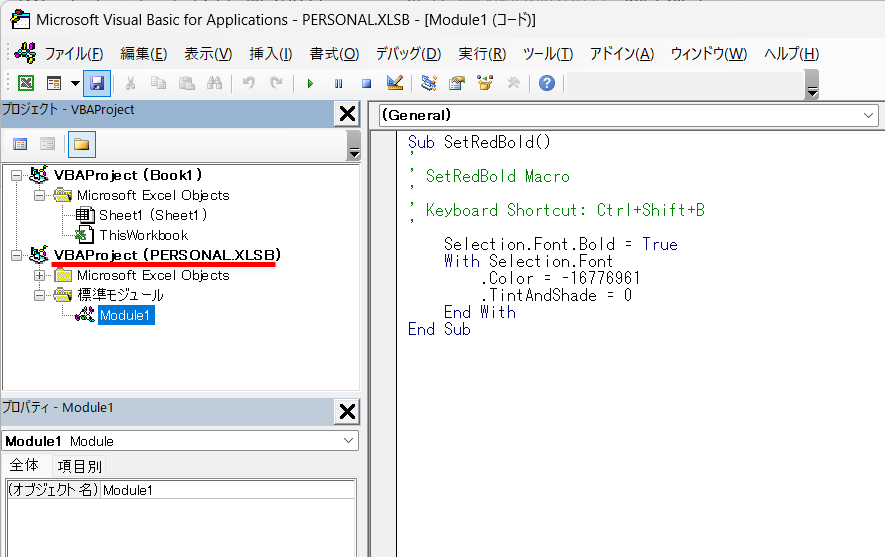
Task: Select VBAProject (PERSONAL.XLSB) tree item
Action: point(167,255)
